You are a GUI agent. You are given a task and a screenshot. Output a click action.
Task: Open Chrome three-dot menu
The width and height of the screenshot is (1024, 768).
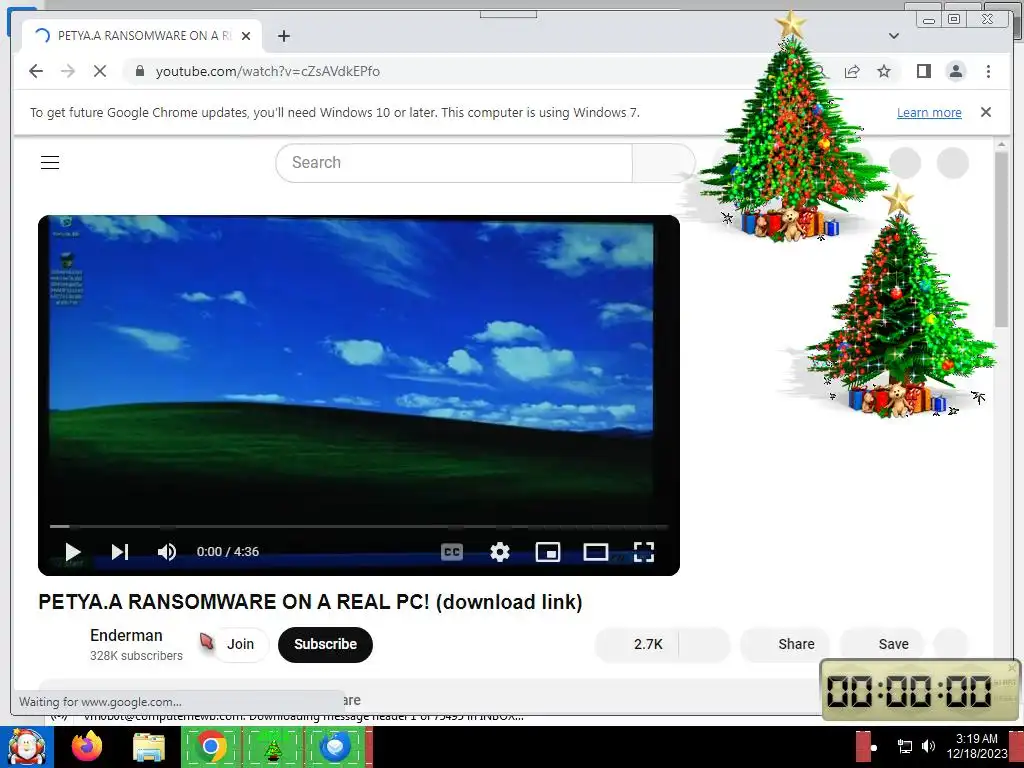(x=988, y=71)
